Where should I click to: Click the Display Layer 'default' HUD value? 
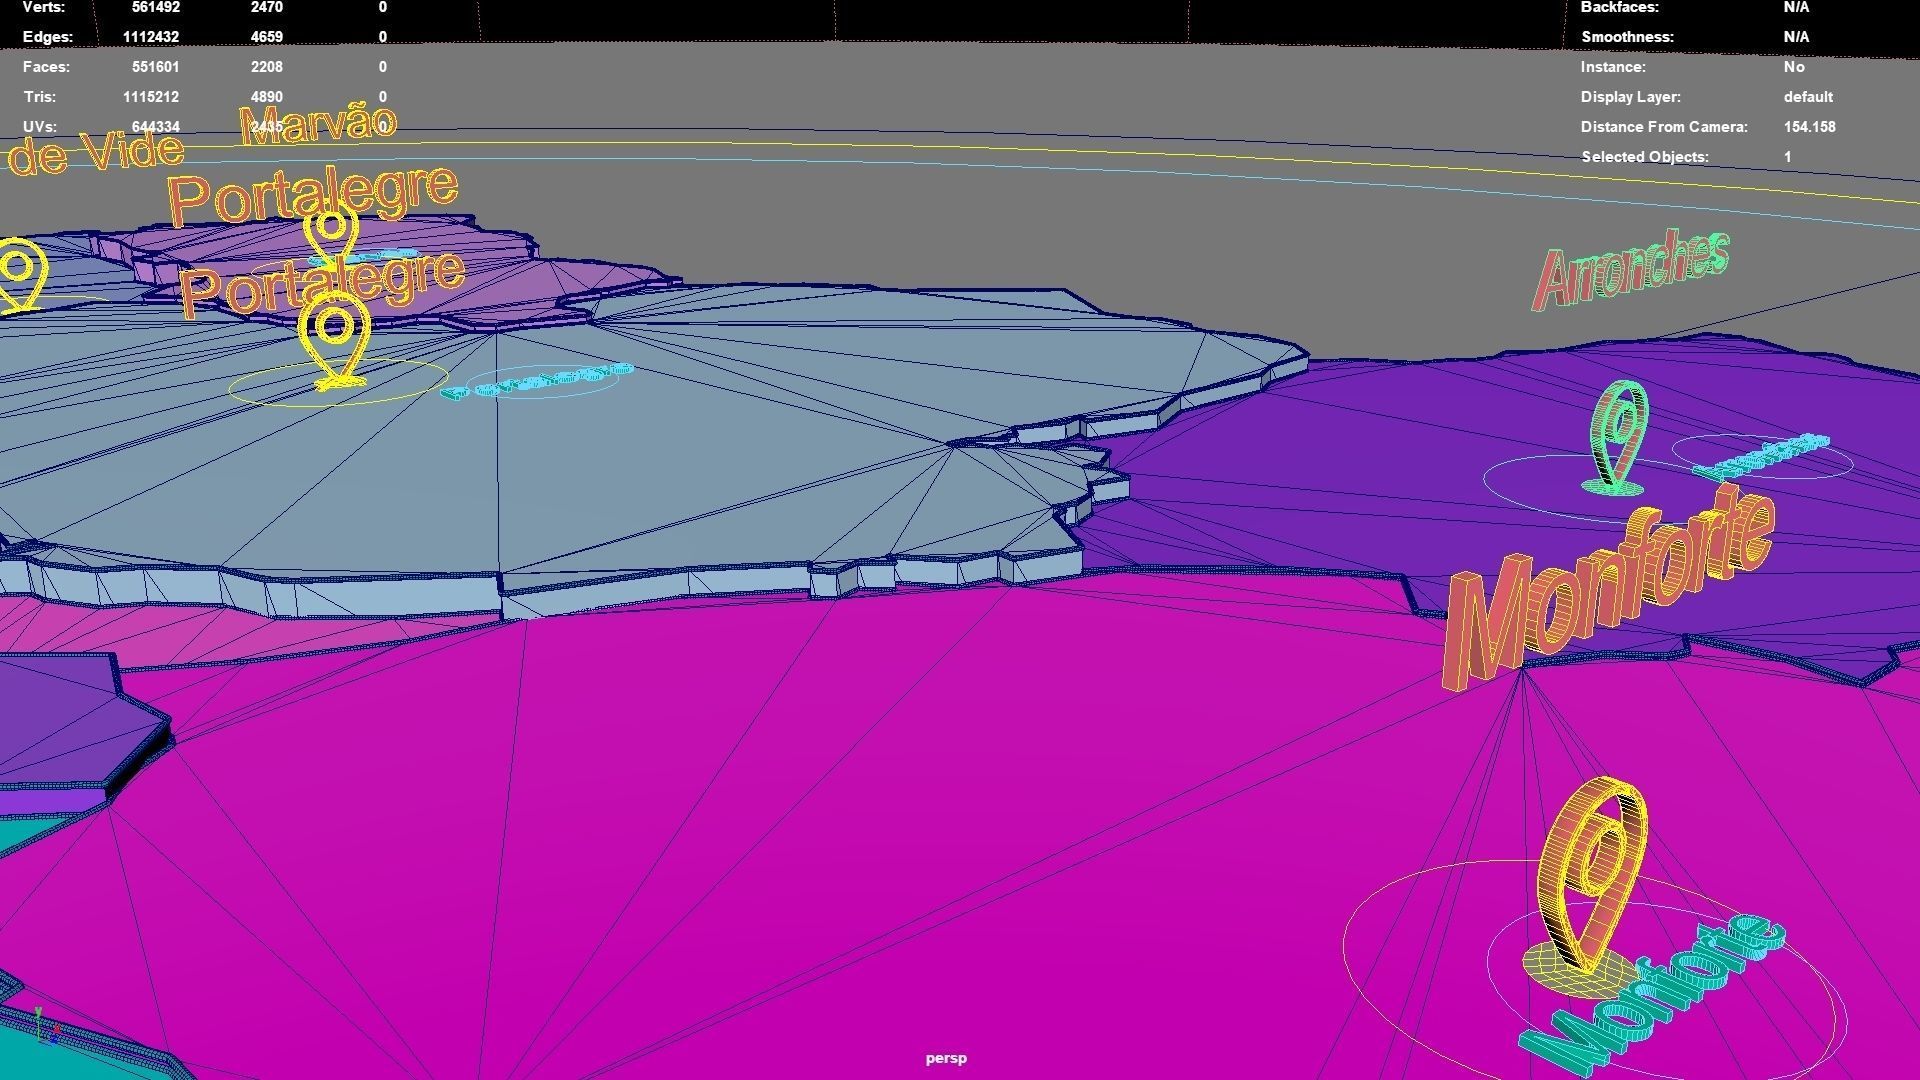(x=1807, y=97)
